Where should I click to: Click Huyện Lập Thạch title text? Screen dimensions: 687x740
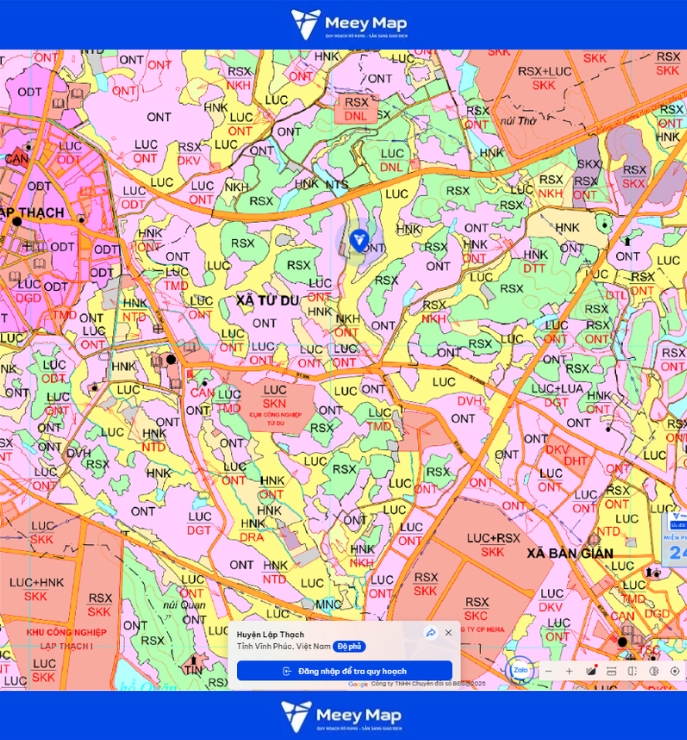270,634
